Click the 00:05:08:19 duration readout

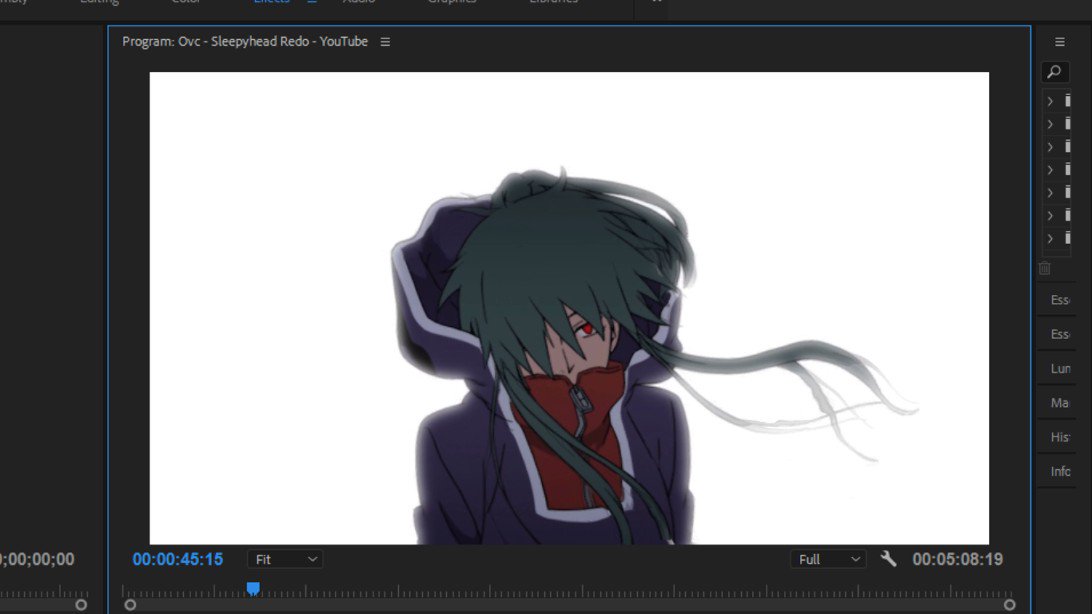click(x=958, y=559)
